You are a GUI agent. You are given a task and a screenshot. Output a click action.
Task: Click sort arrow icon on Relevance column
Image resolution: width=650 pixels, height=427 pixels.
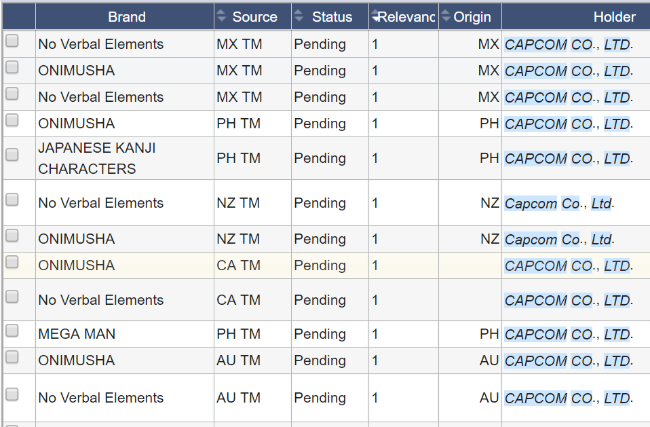pos(376,16)
